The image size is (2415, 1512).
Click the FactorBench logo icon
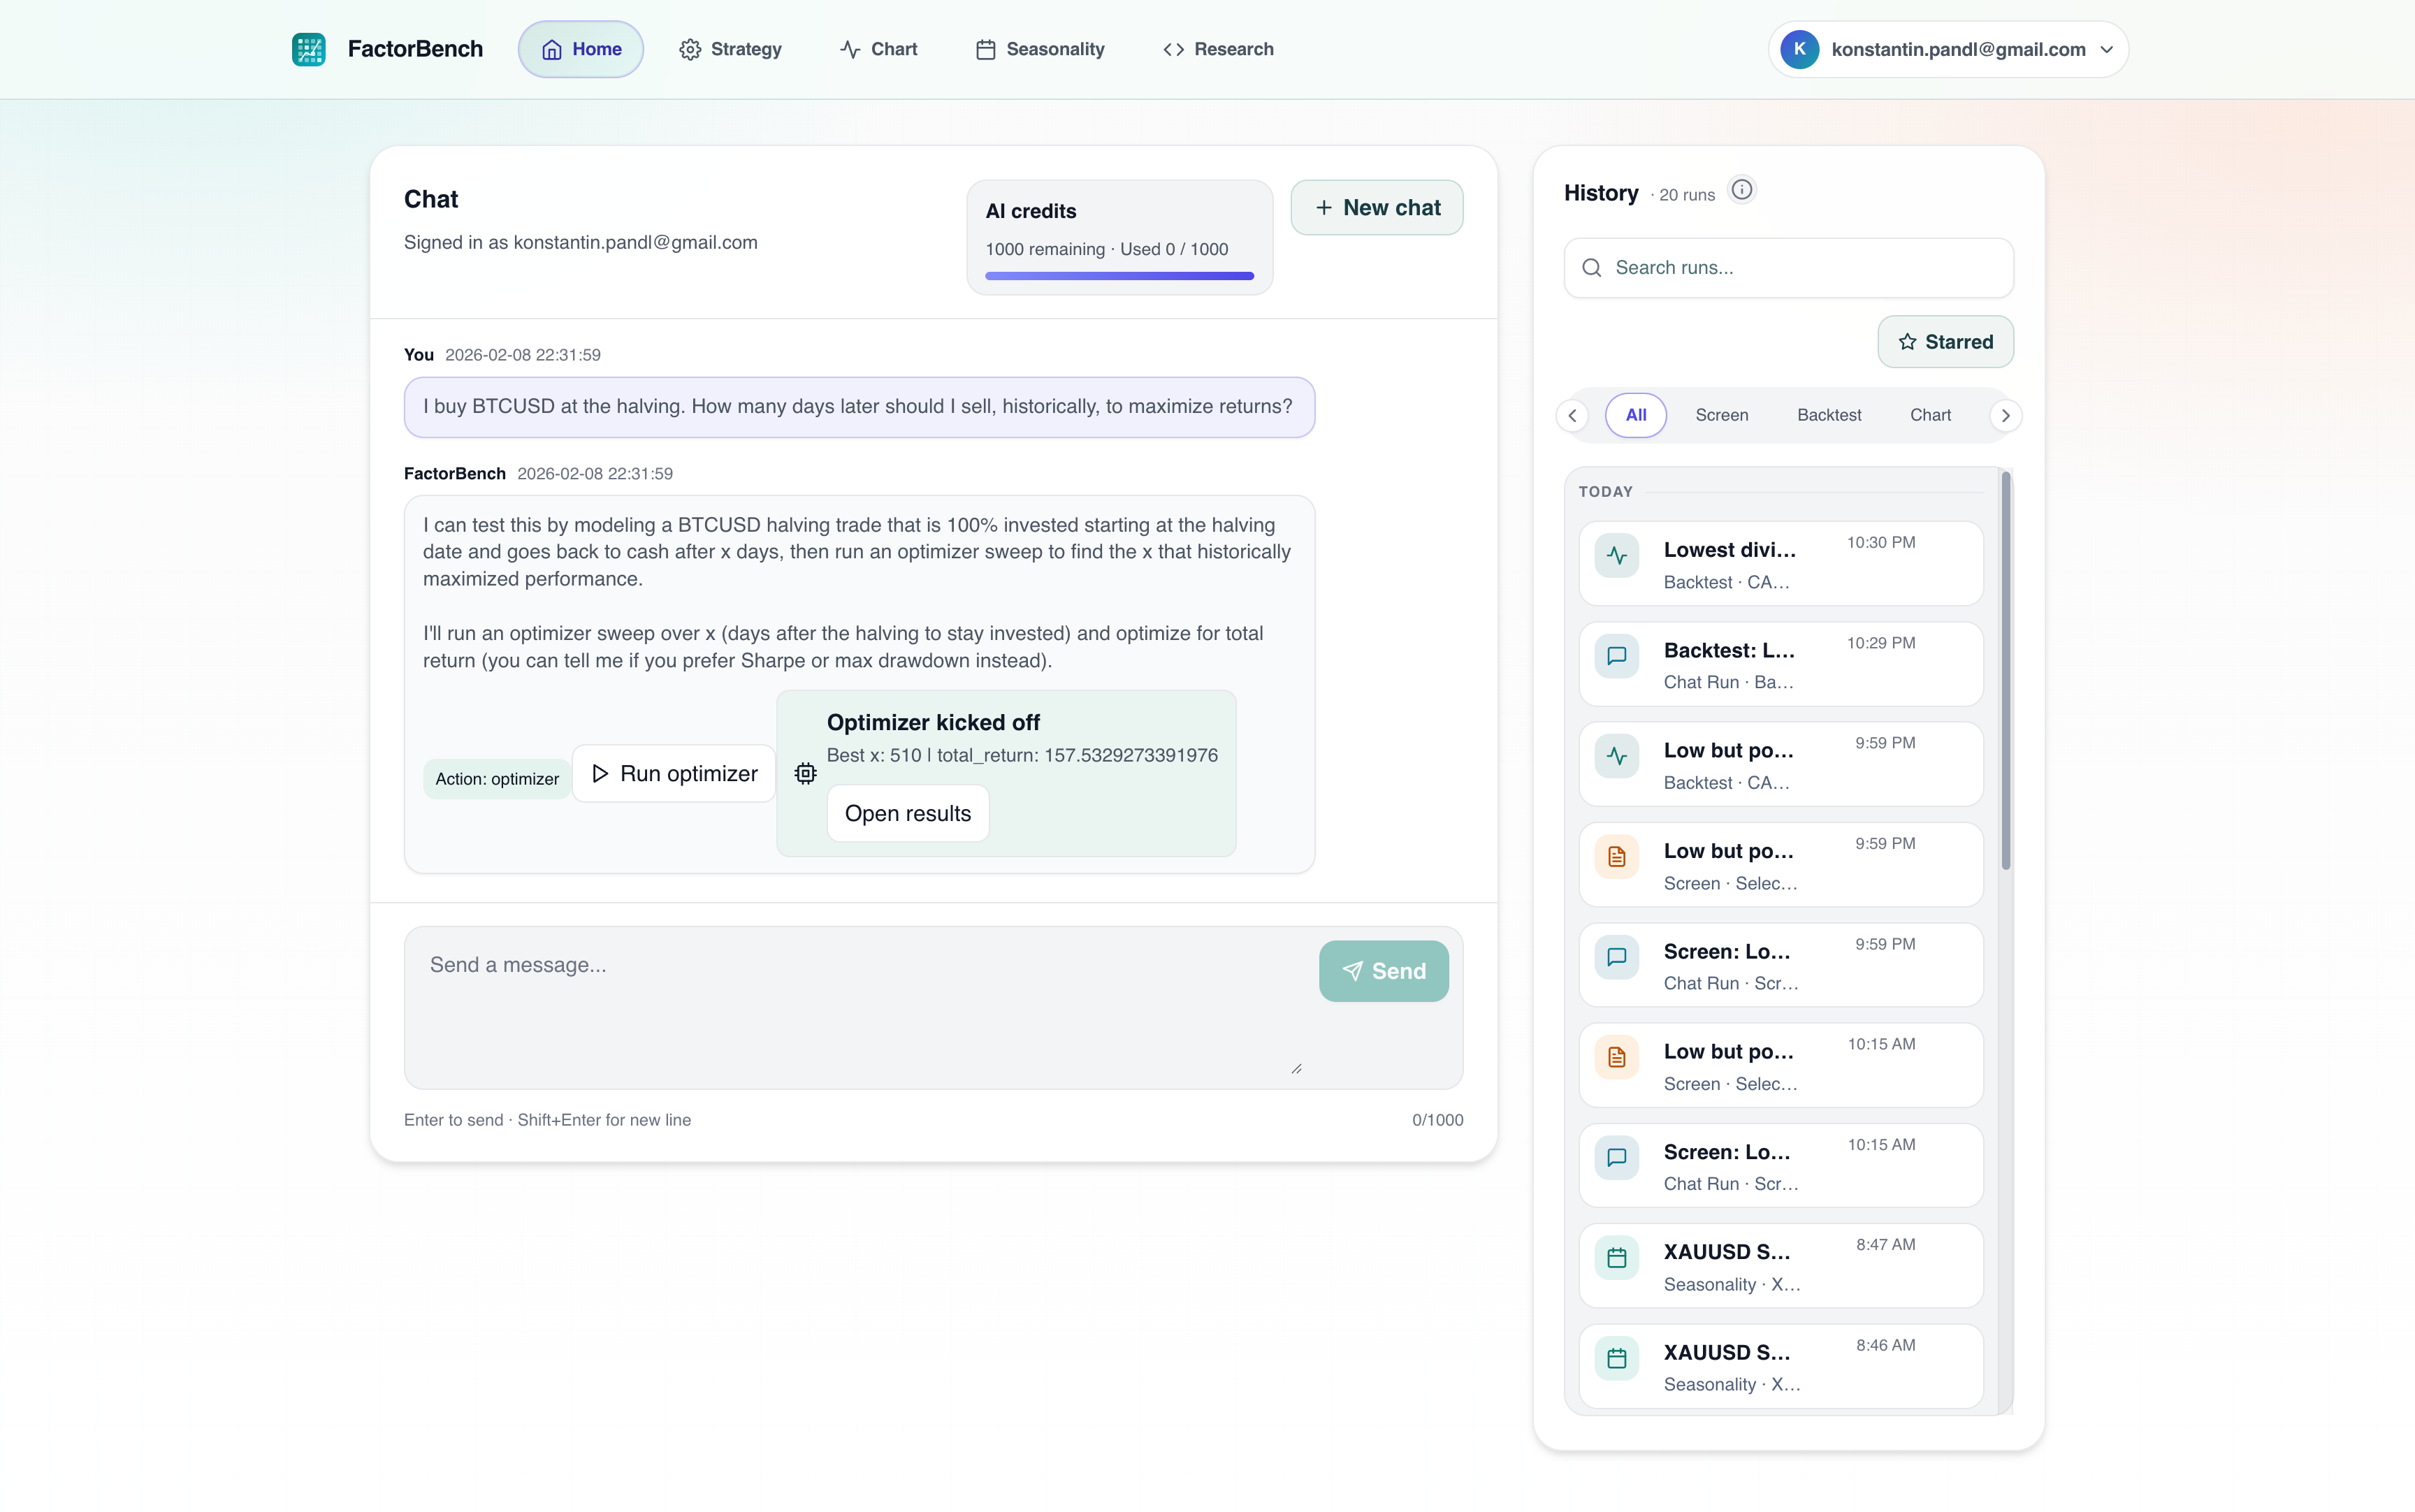click(x=308, y=48)
